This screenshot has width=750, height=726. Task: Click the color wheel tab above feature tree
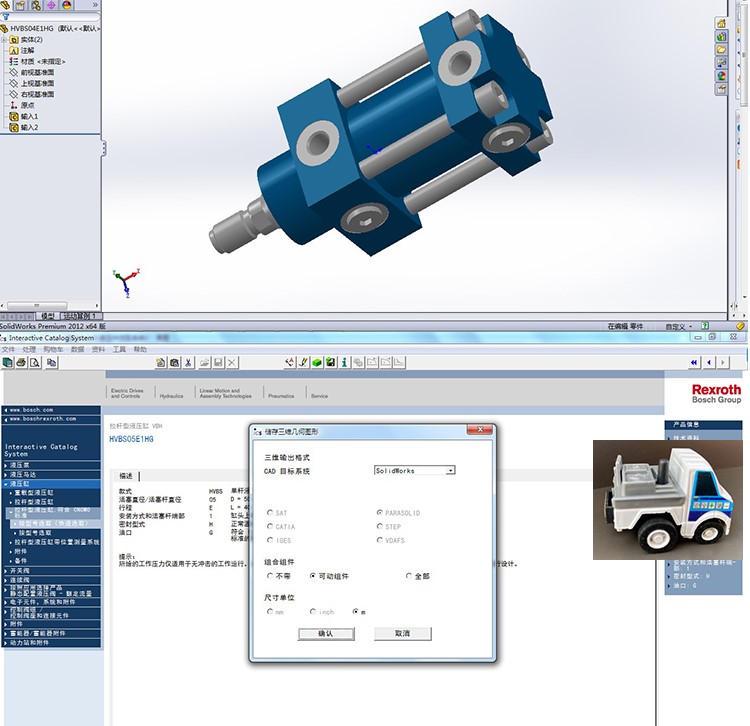[66, 5]
